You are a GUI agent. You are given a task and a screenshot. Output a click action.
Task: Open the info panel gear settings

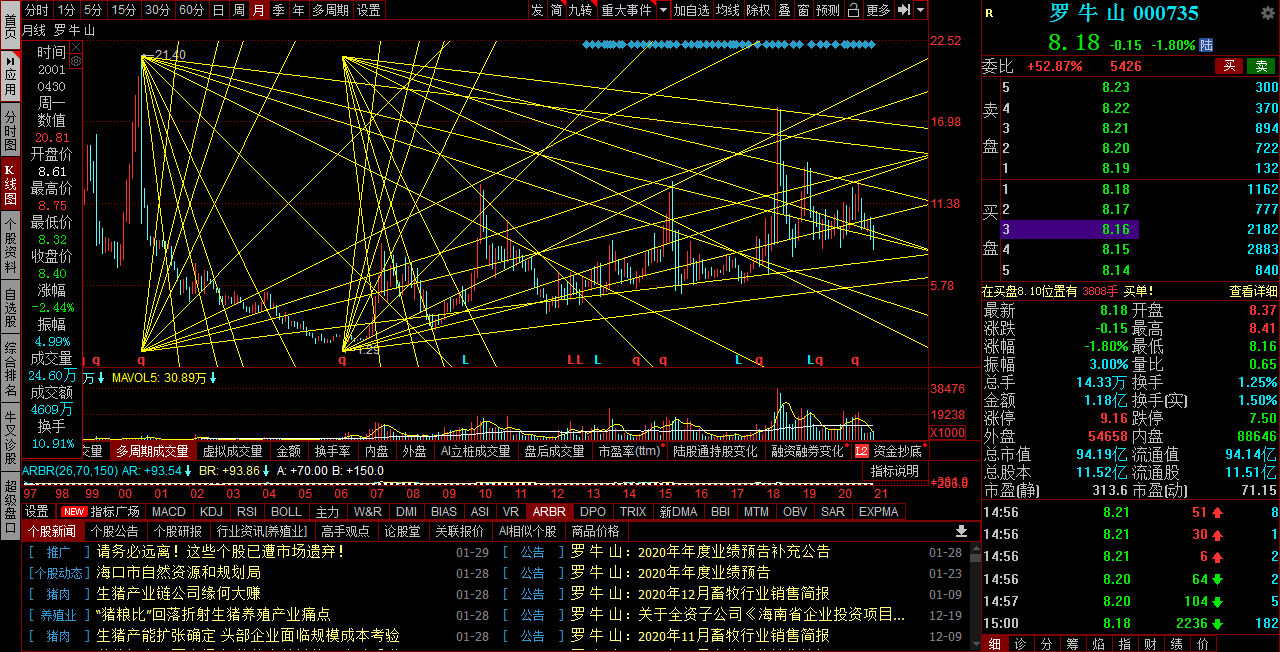75,61
